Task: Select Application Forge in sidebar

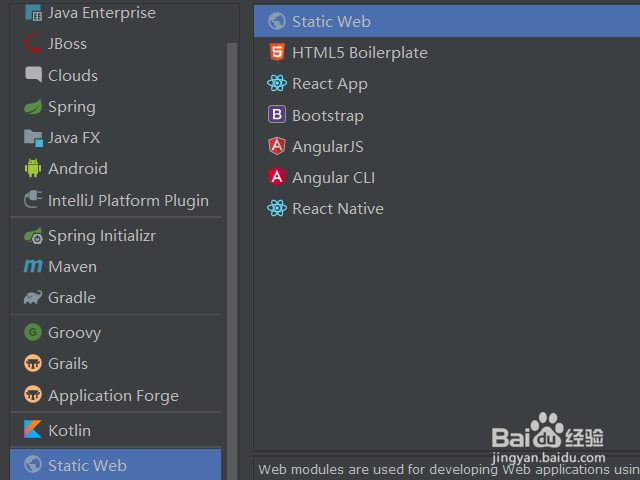Action: [113, 396]
